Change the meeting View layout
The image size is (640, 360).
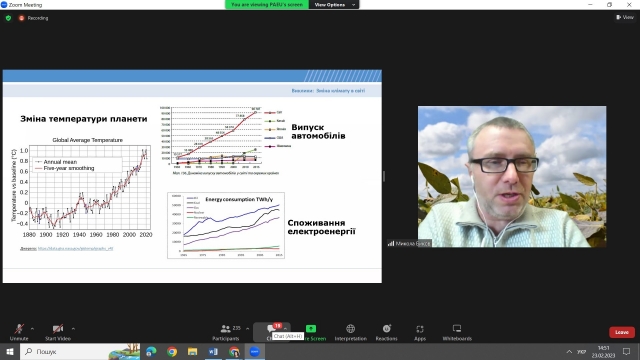[x=625, y=17]
